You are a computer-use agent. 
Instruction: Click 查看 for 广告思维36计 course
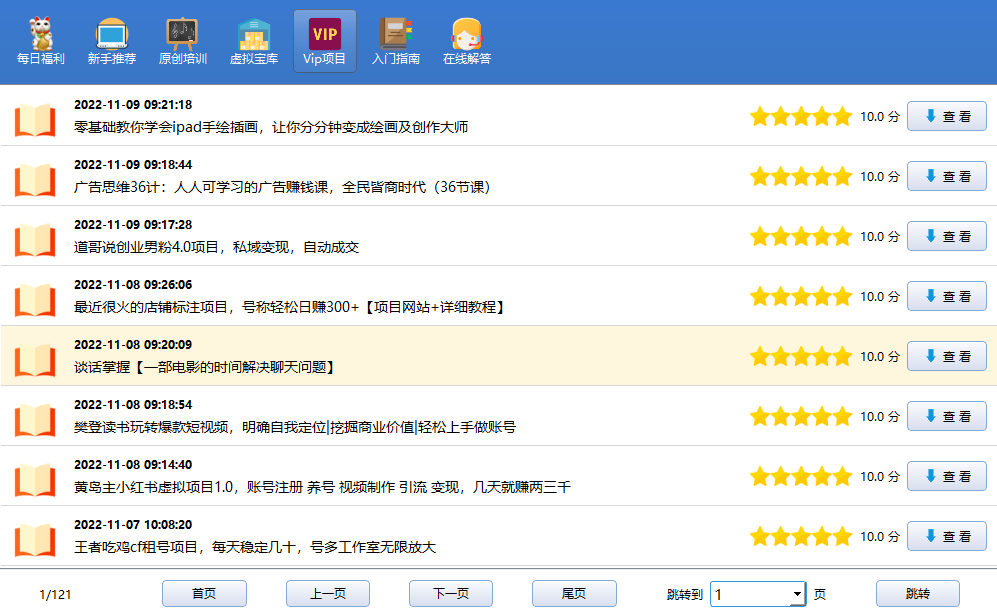pos(947,176)
